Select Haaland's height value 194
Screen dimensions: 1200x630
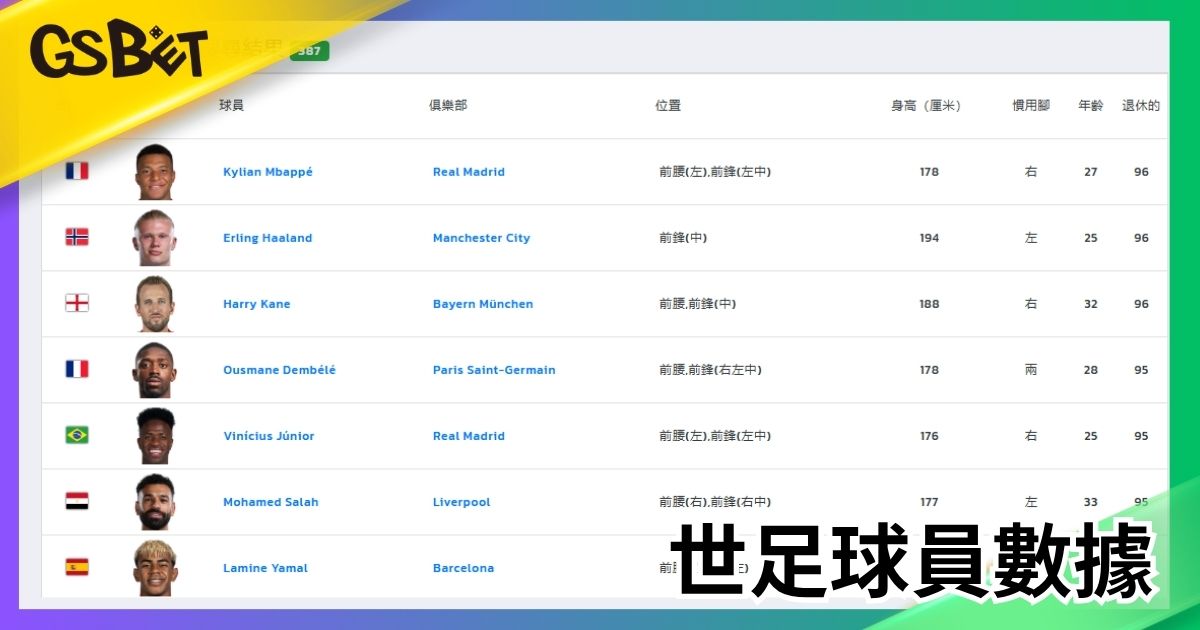[x=929, y=238]
